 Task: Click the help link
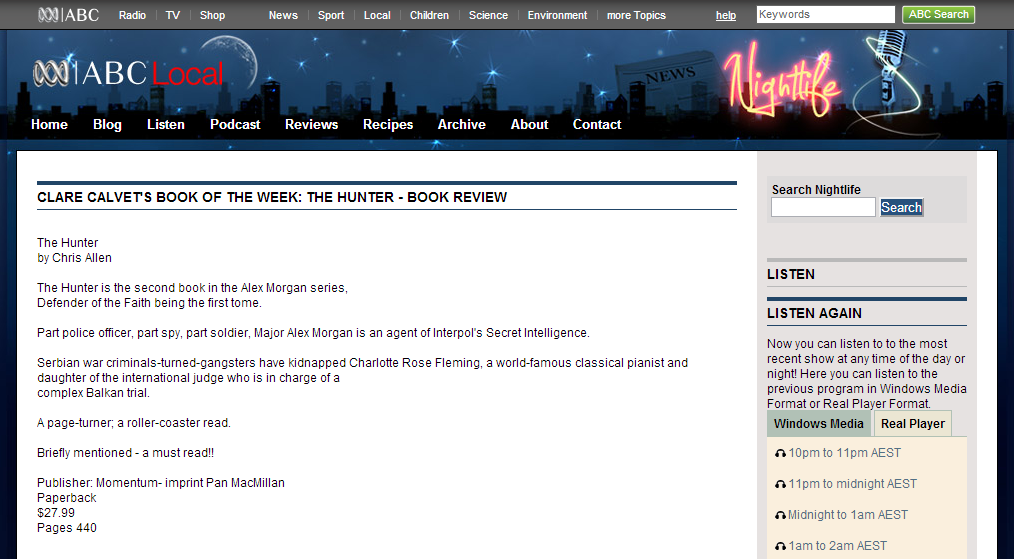coord(726,15)
